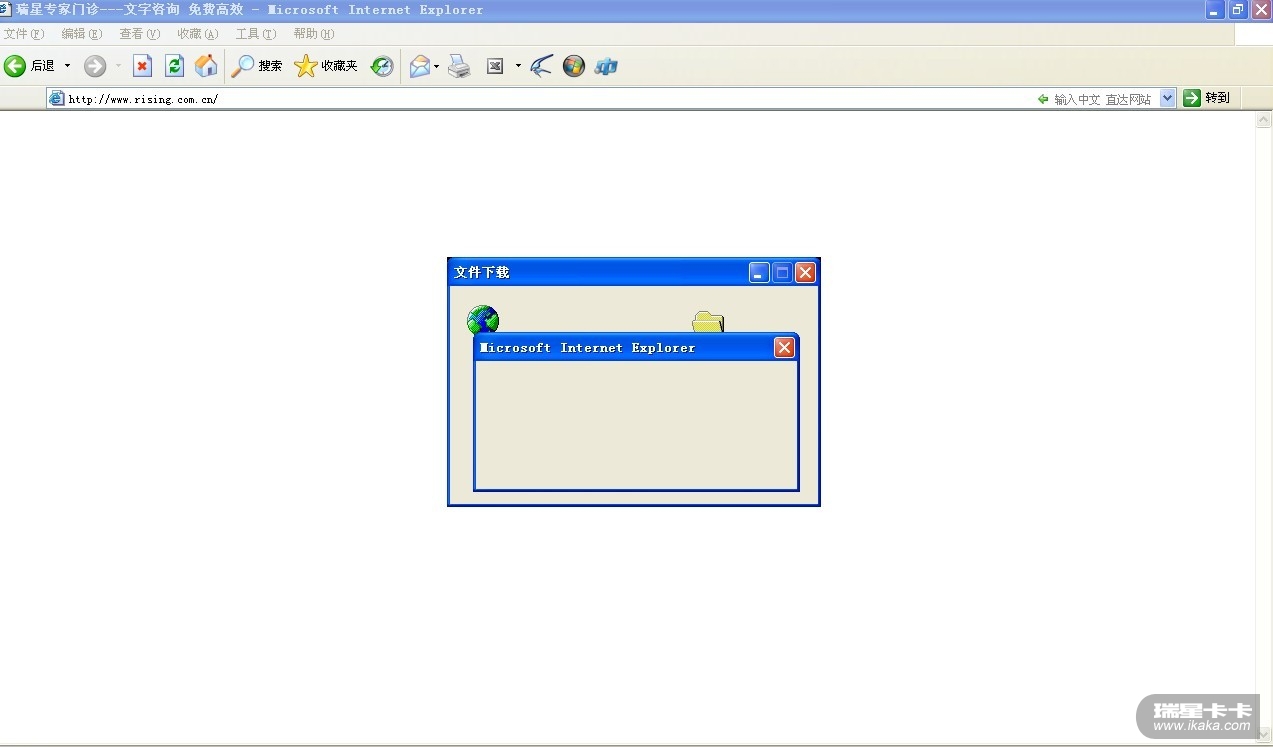Open the 收藏(A) menu
The height and width of the screenshot is (747, 1273).
click(198, 34)
